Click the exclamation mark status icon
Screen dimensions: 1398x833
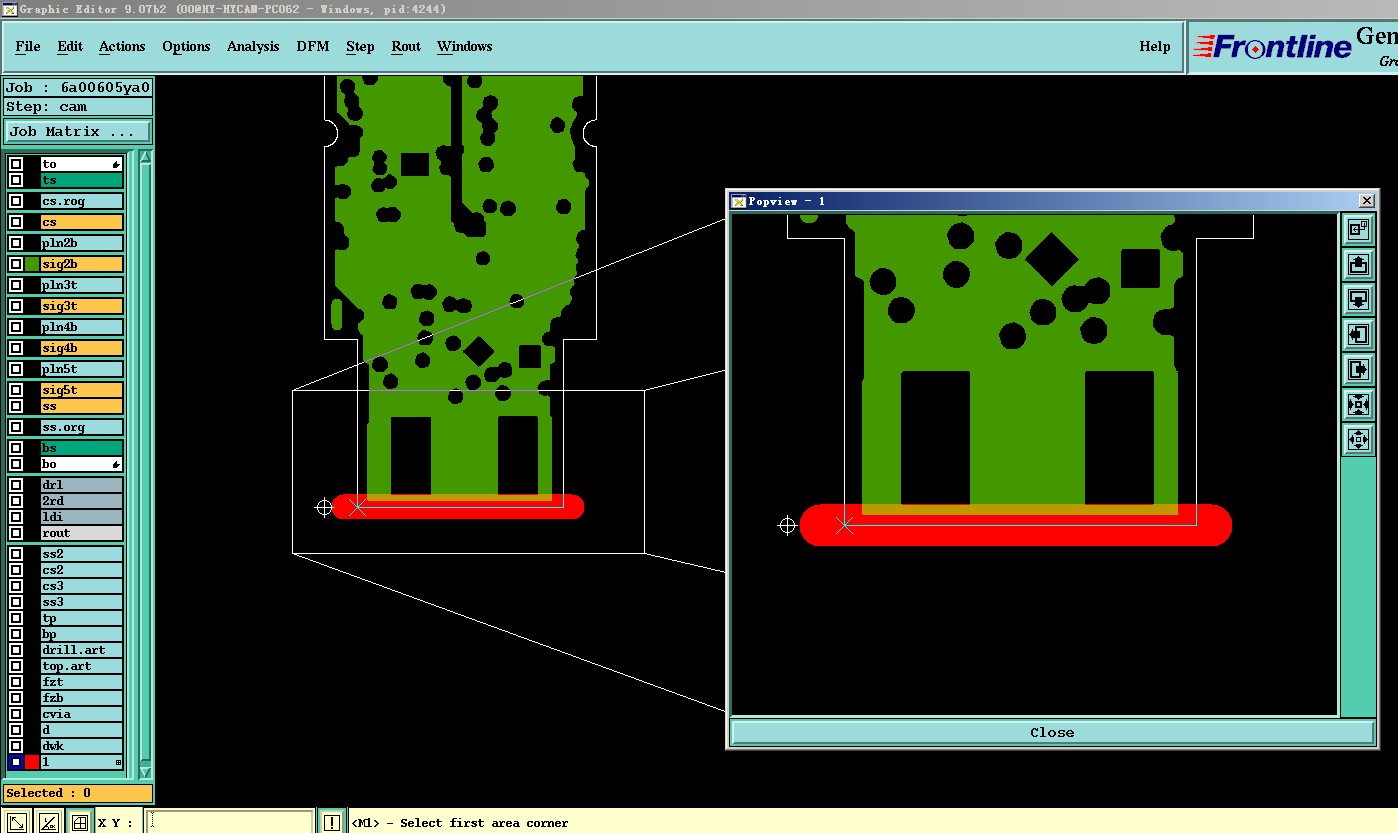(x=332, y=822)
